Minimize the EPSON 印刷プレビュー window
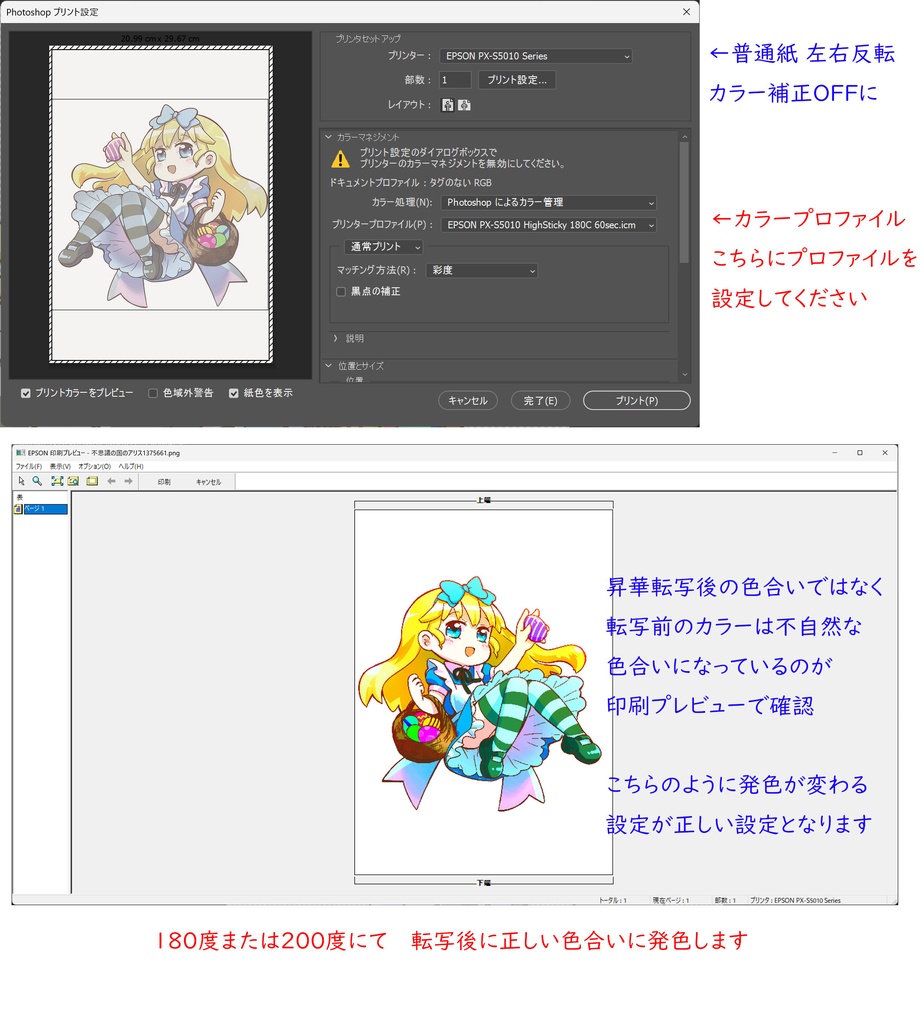 coord(835,453)
